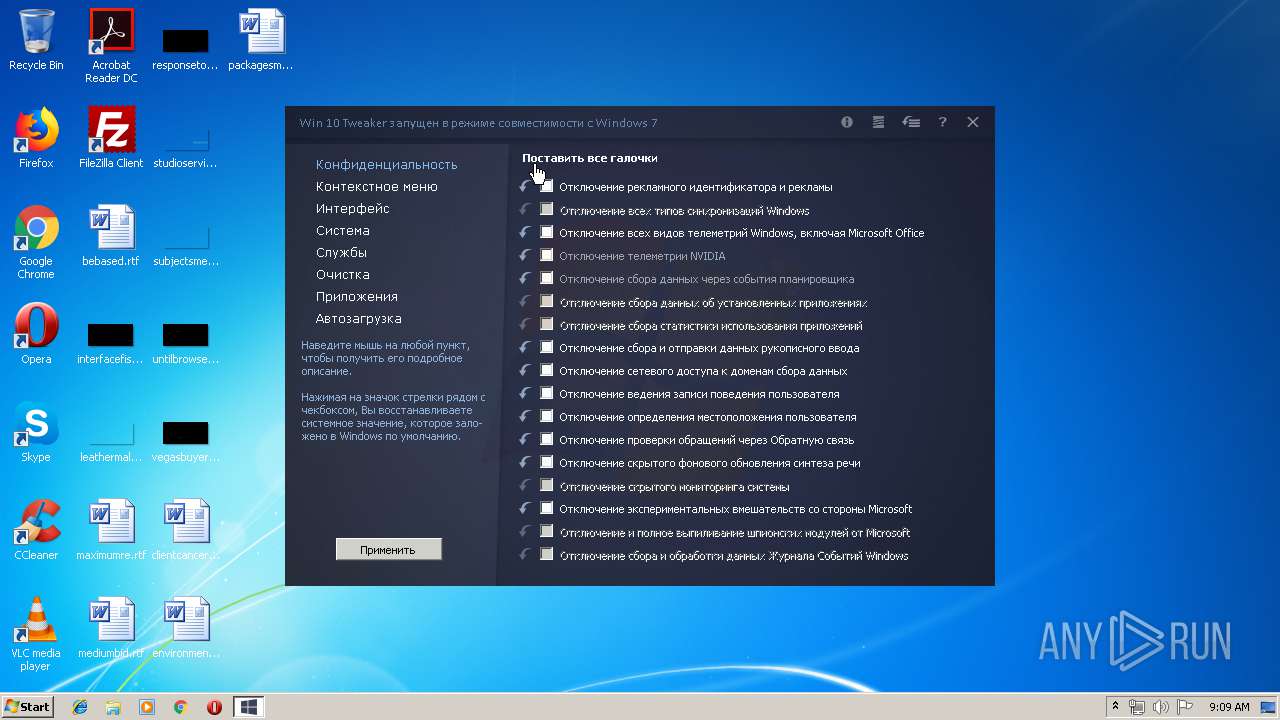The width and height of the screenshot is (1280, 720).
Task: Select the maximumre.rtf document icon
Action: click(x=111, y=530)
